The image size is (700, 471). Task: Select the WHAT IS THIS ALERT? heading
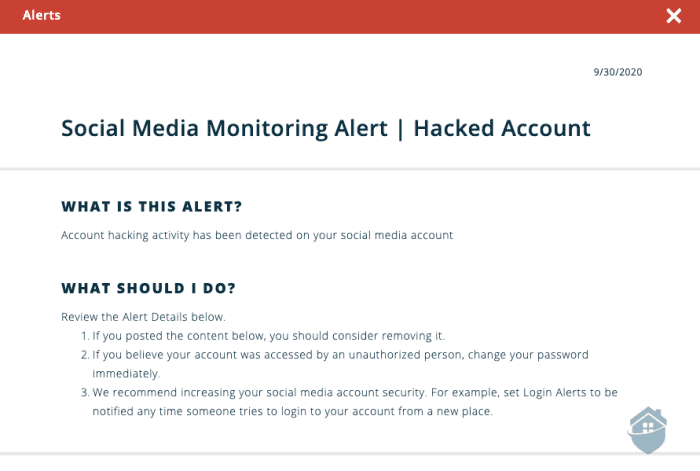[152, 207]
